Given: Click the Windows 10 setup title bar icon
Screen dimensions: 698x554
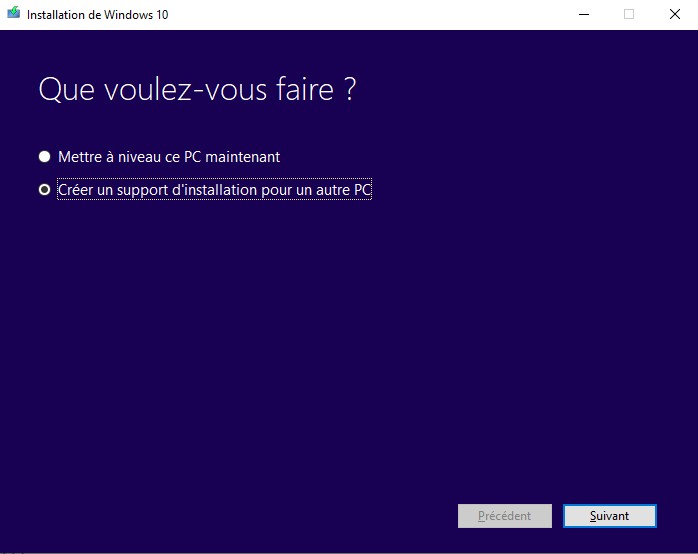Looking at the screenshot, I should (14, 12).
